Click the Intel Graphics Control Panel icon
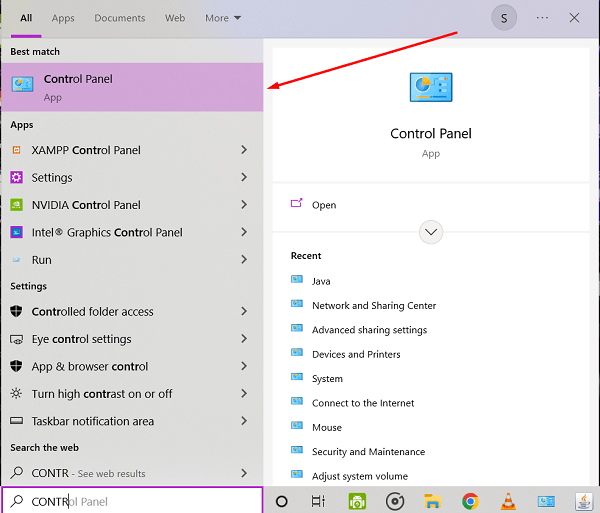Screen dimensions: 600x513 (16, 232)
